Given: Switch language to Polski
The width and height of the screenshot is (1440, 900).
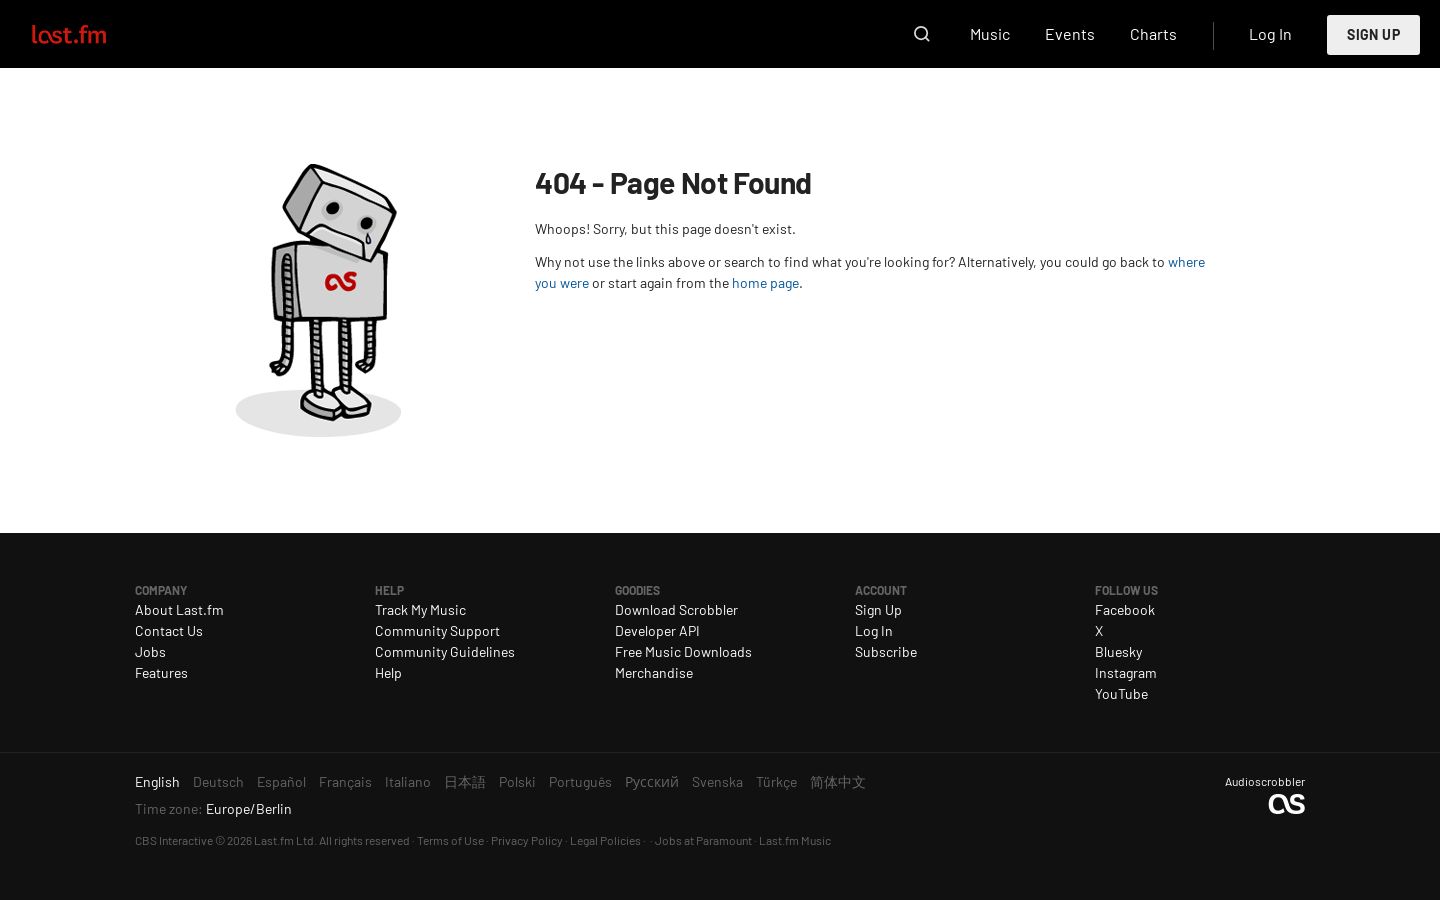Looking at the screenshot, I should [517, 782].
